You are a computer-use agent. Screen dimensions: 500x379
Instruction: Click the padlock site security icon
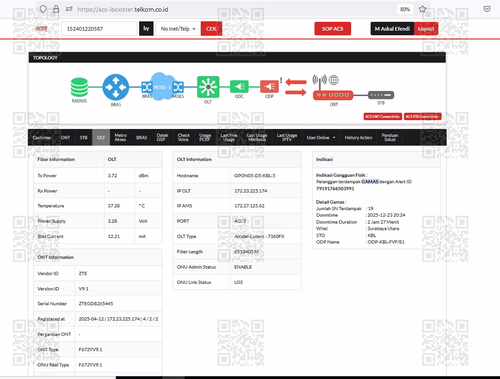click(x=56, y=9)
